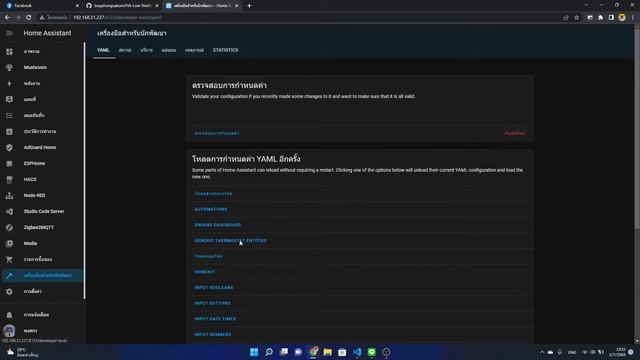Screen dimensions: 640x360
Task: Open the Logbook list icon
Action: (x=9, y=116)
